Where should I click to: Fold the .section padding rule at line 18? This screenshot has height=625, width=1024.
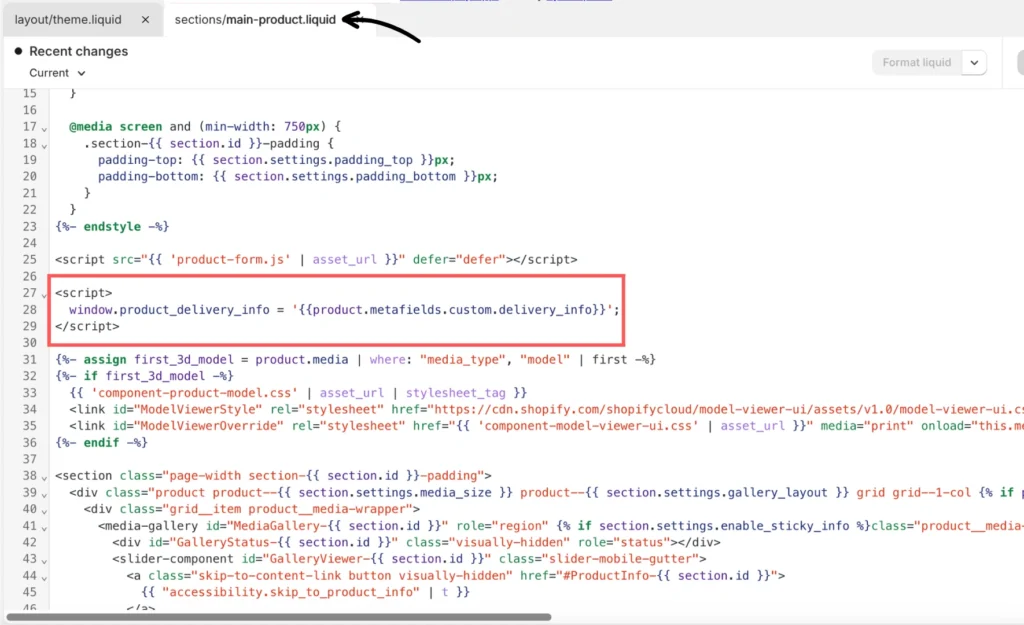pyautogui.click(x=45, y=144)
